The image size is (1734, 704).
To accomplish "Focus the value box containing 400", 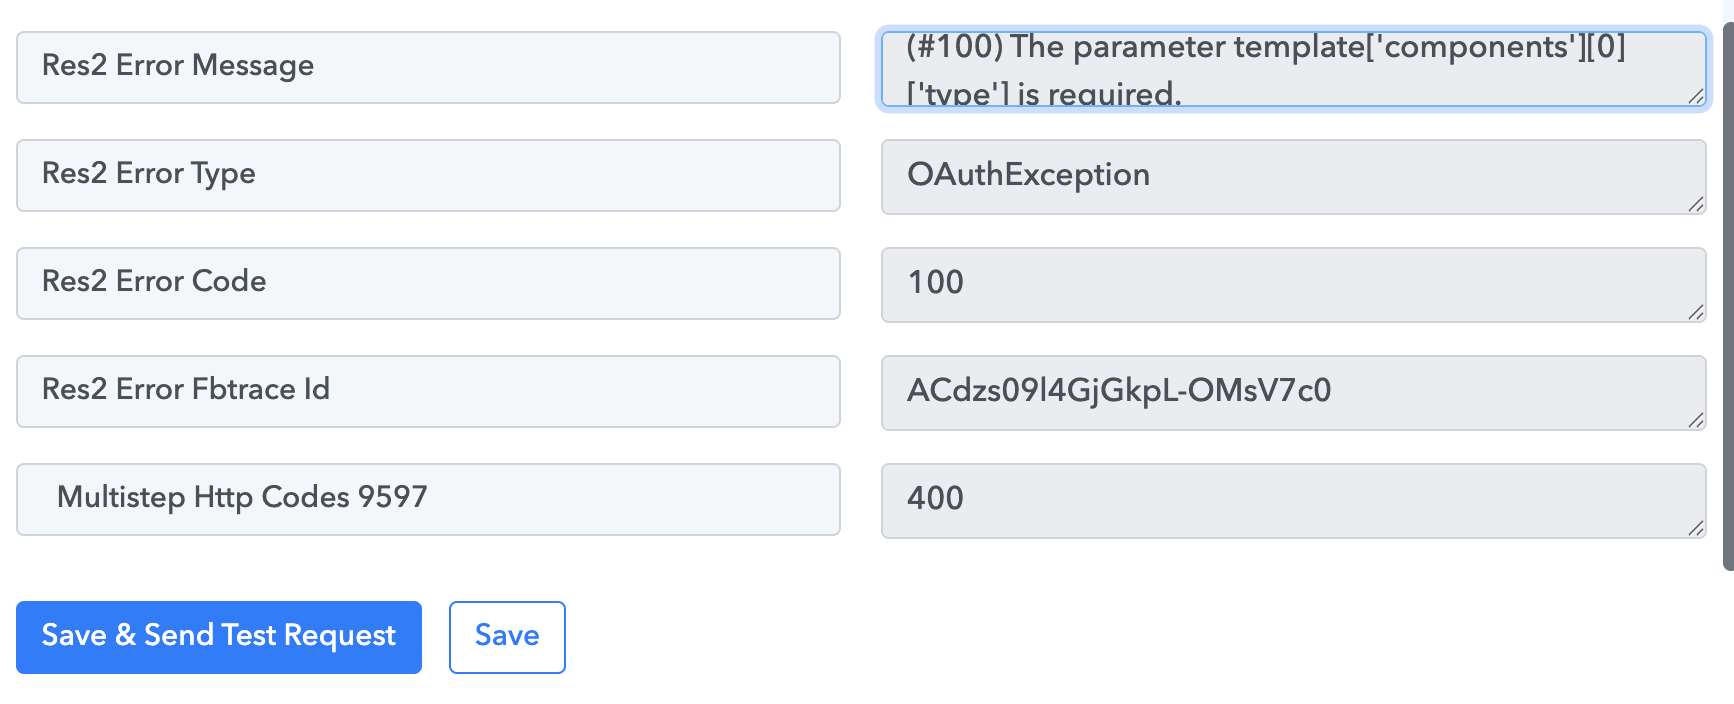I will click(x=1292, y=500).
